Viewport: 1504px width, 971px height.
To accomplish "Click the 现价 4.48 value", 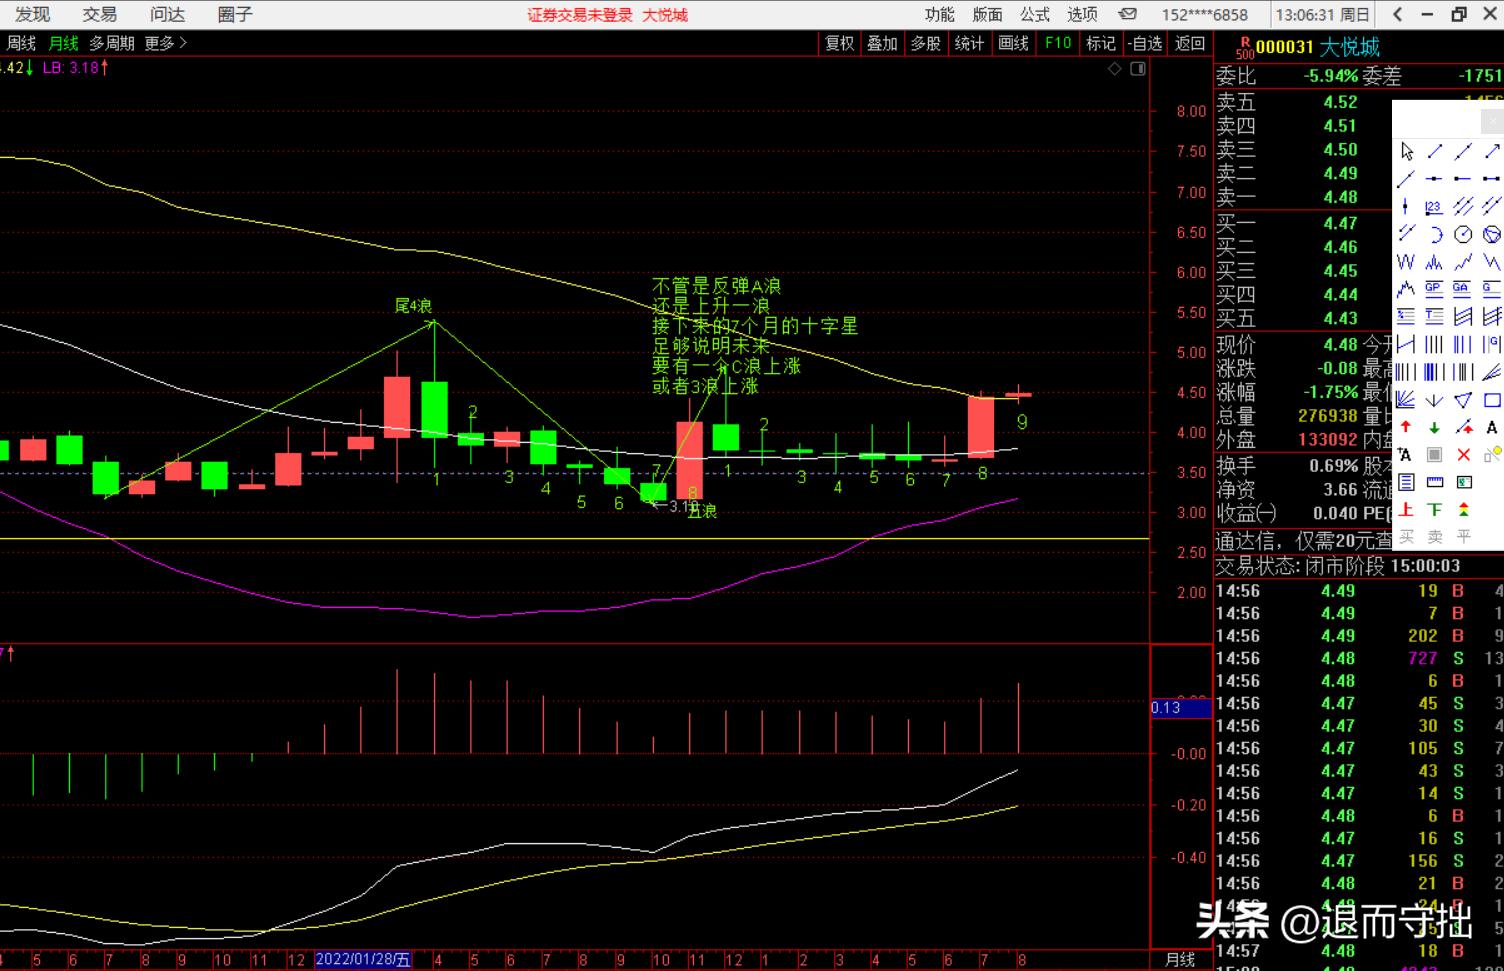I will pos(1340,345).
